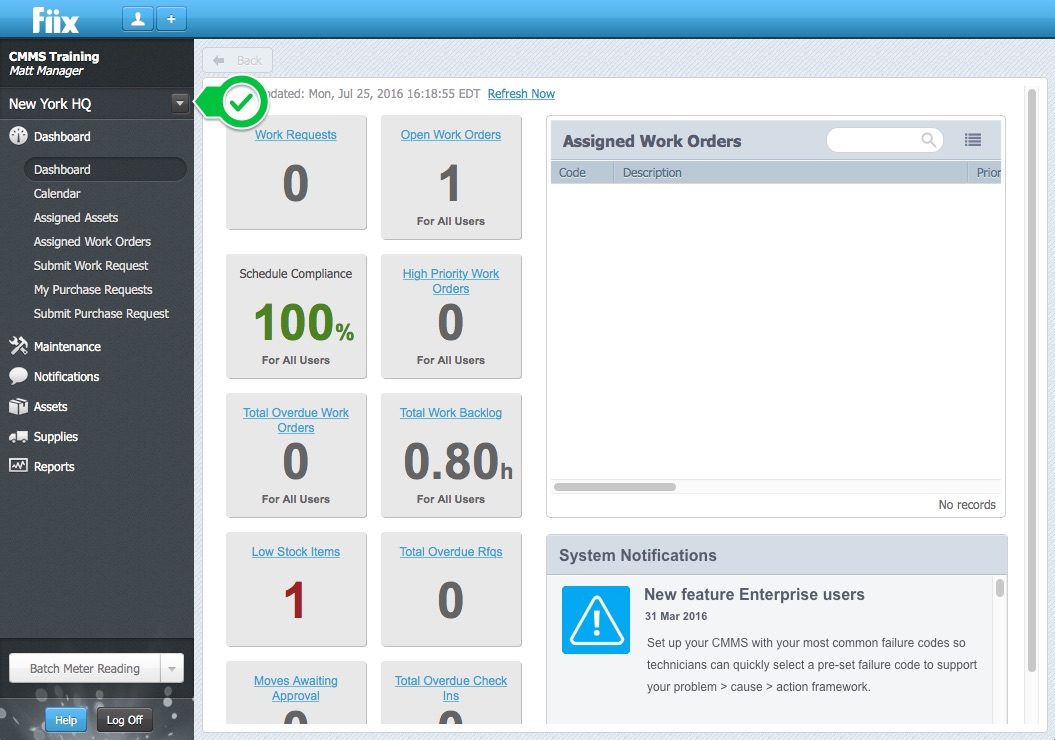Click the main page vertical scrollbar
The width and height of the screenshot is (1055, 740).
1032,380
